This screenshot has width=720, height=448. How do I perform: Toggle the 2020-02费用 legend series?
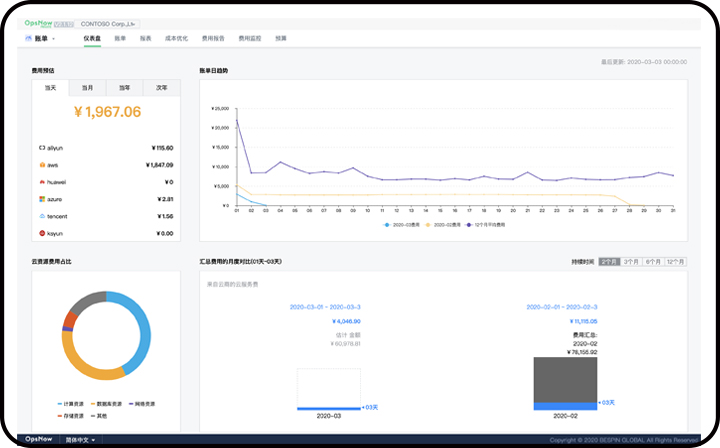443,225
